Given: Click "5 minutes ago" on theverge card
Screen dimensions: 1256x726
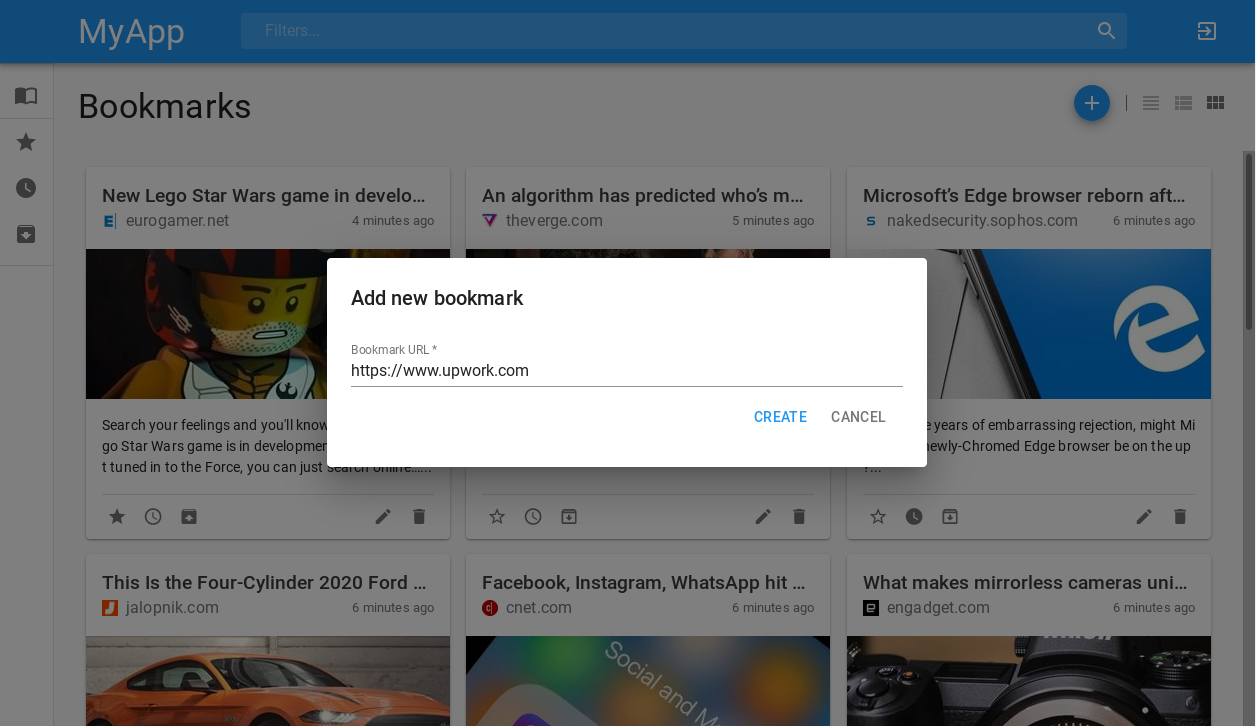Looking at the screenshot, I should (x=773, y=221).
